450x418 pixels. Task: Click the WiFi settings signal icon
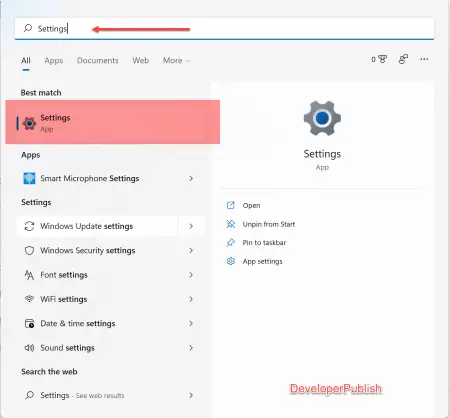29,299
